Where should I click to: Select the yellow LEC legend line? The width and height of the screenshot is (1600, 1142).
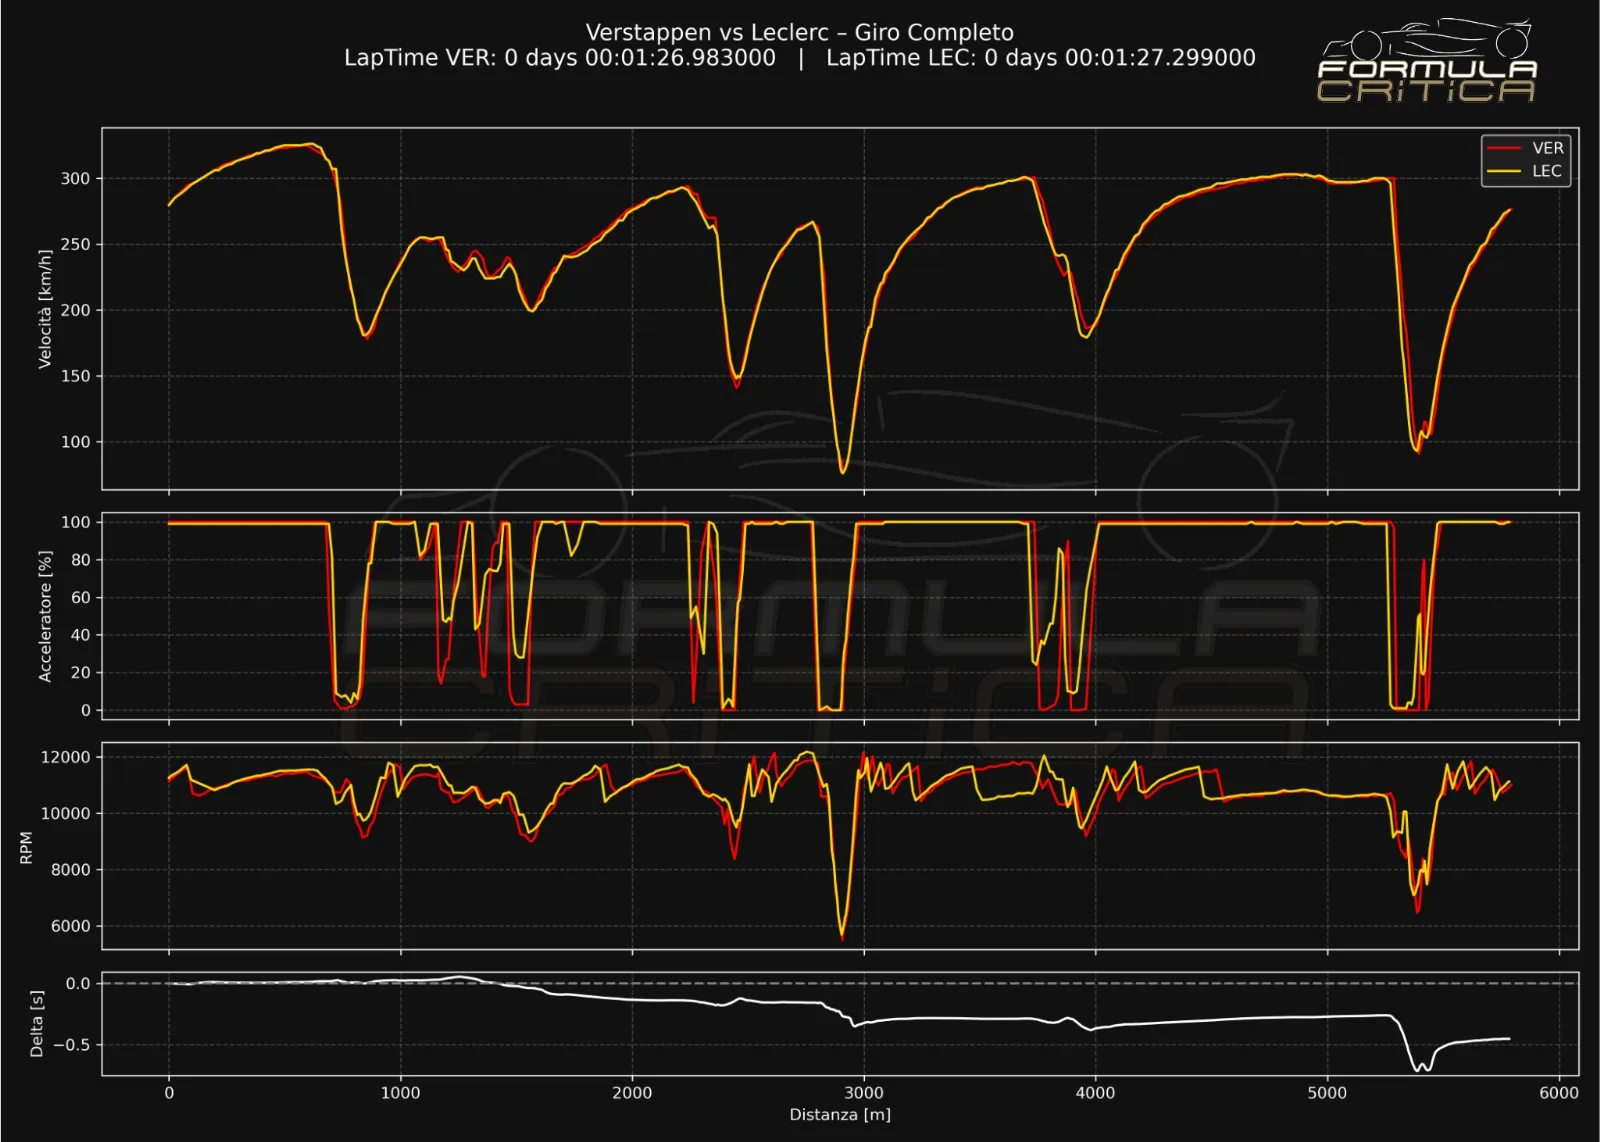click(x=1503, y=171)
